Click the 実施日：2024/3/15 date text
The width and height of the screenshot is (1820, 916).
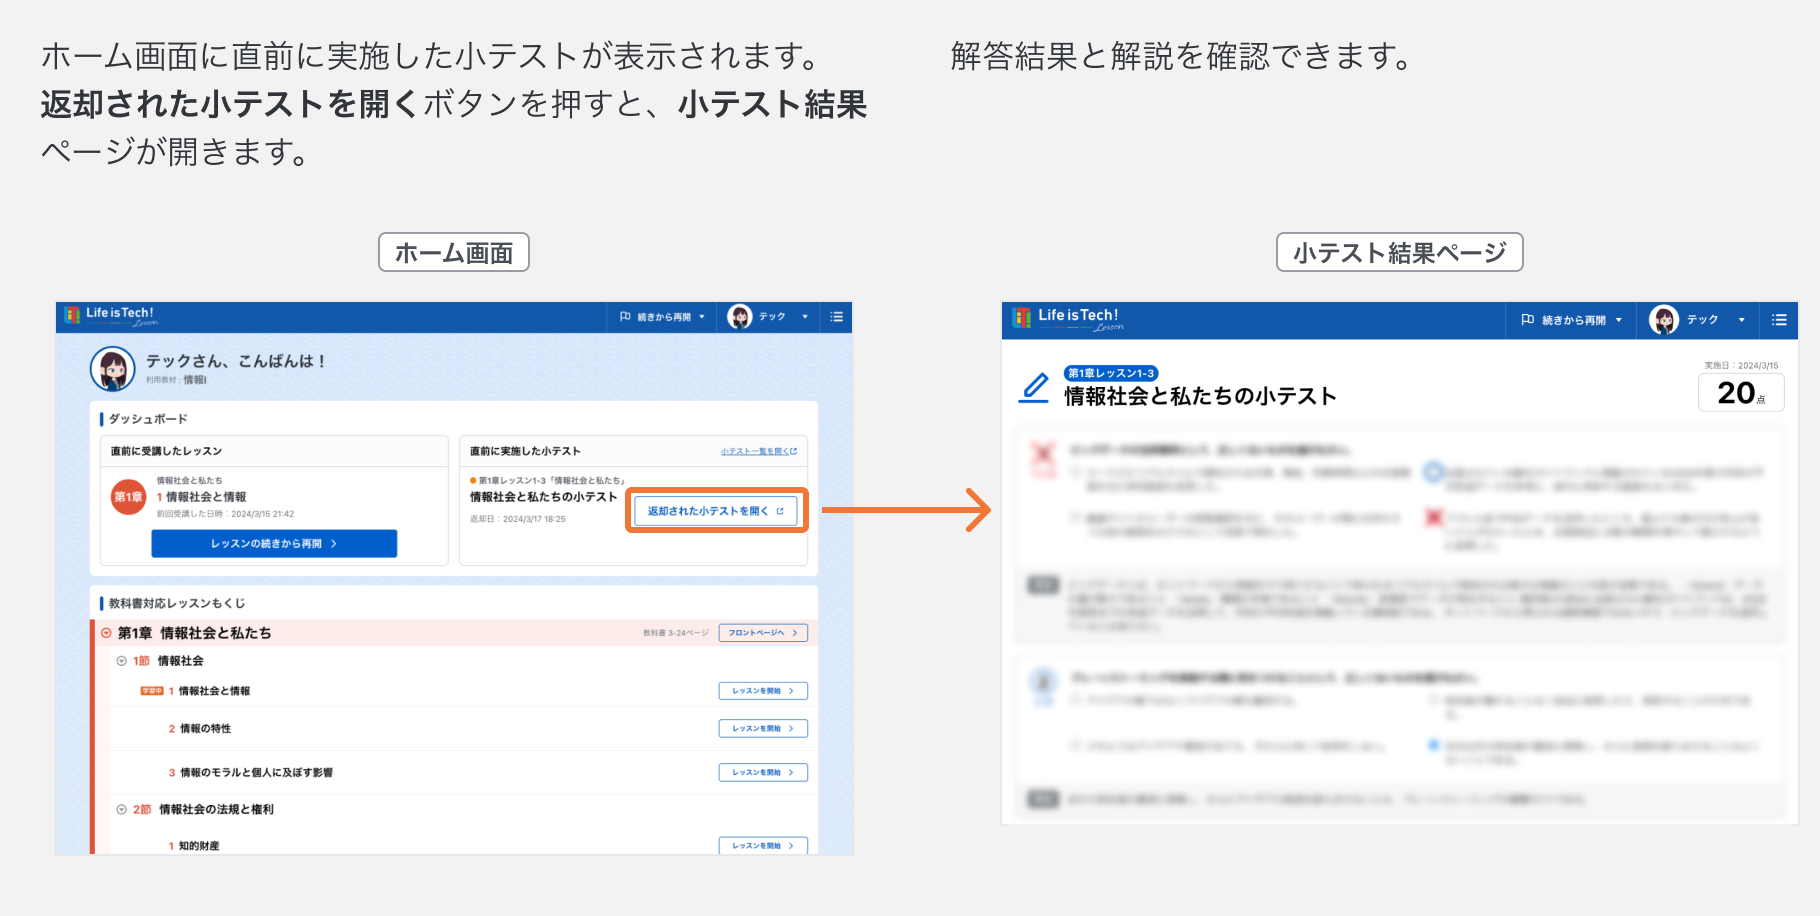click(1741, 366)
